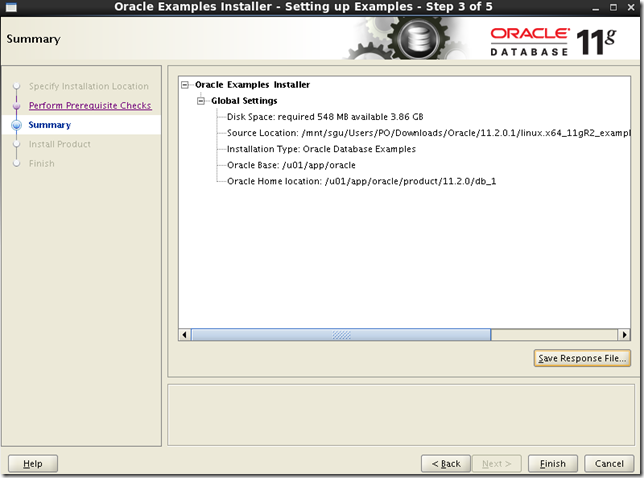Select the Oracle Home location row
This screenshot has height=478, width=644.
tap(361, 181)
